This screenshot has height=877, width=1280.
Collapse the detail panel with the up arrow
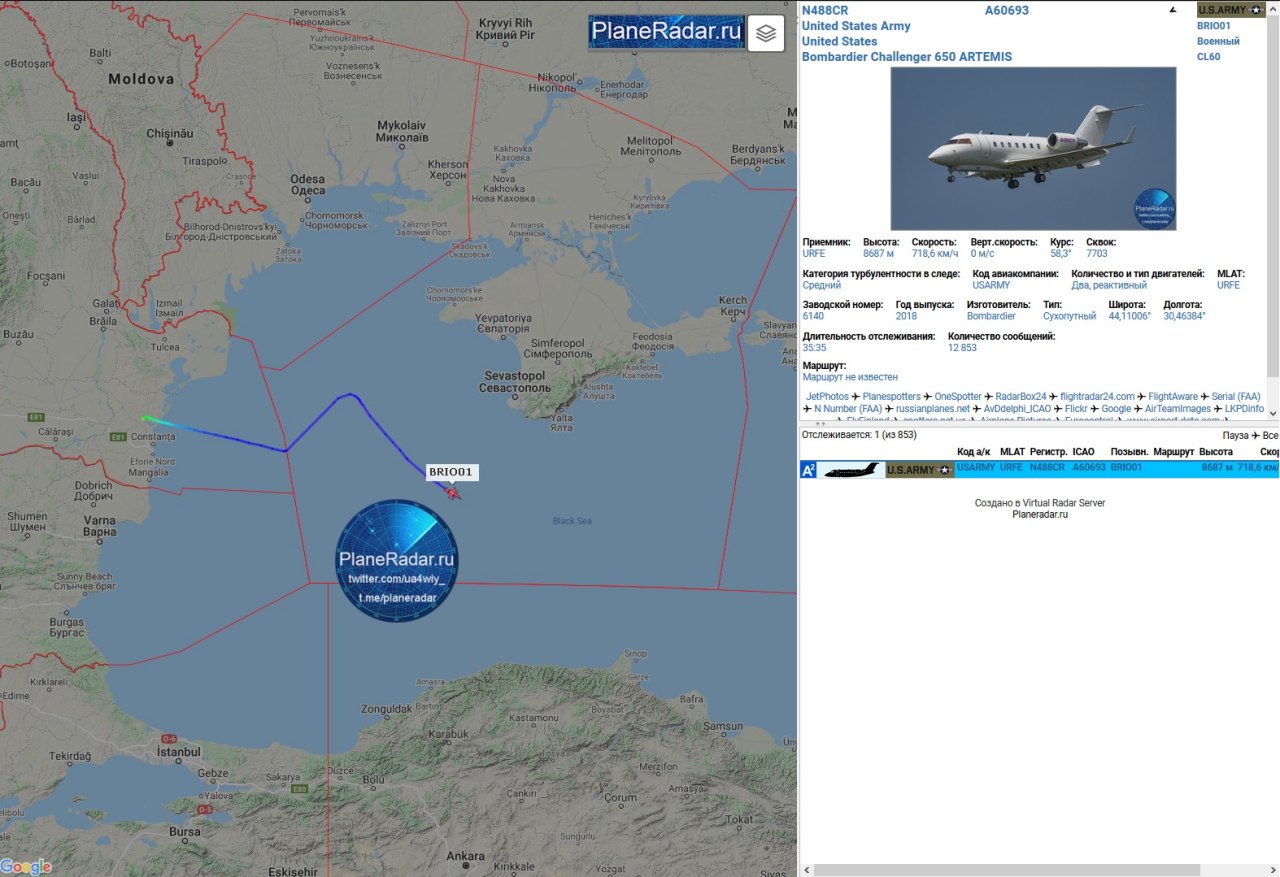tap(1173, 10)
